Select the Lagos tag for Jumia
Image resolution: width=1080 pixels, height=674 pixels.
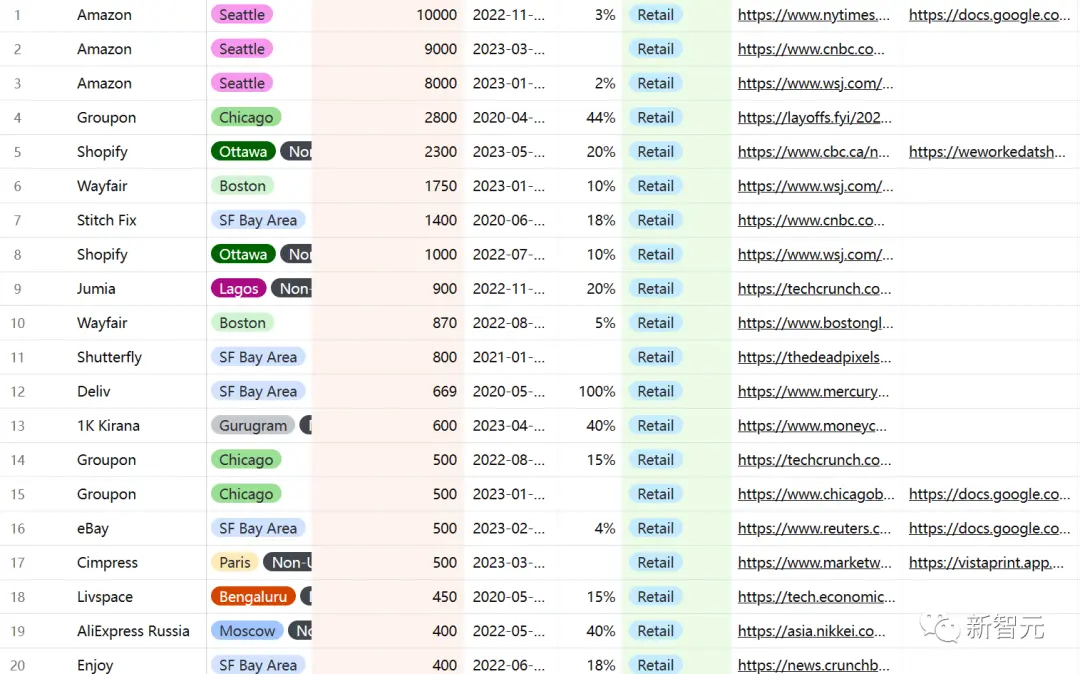tap(238, 288)
